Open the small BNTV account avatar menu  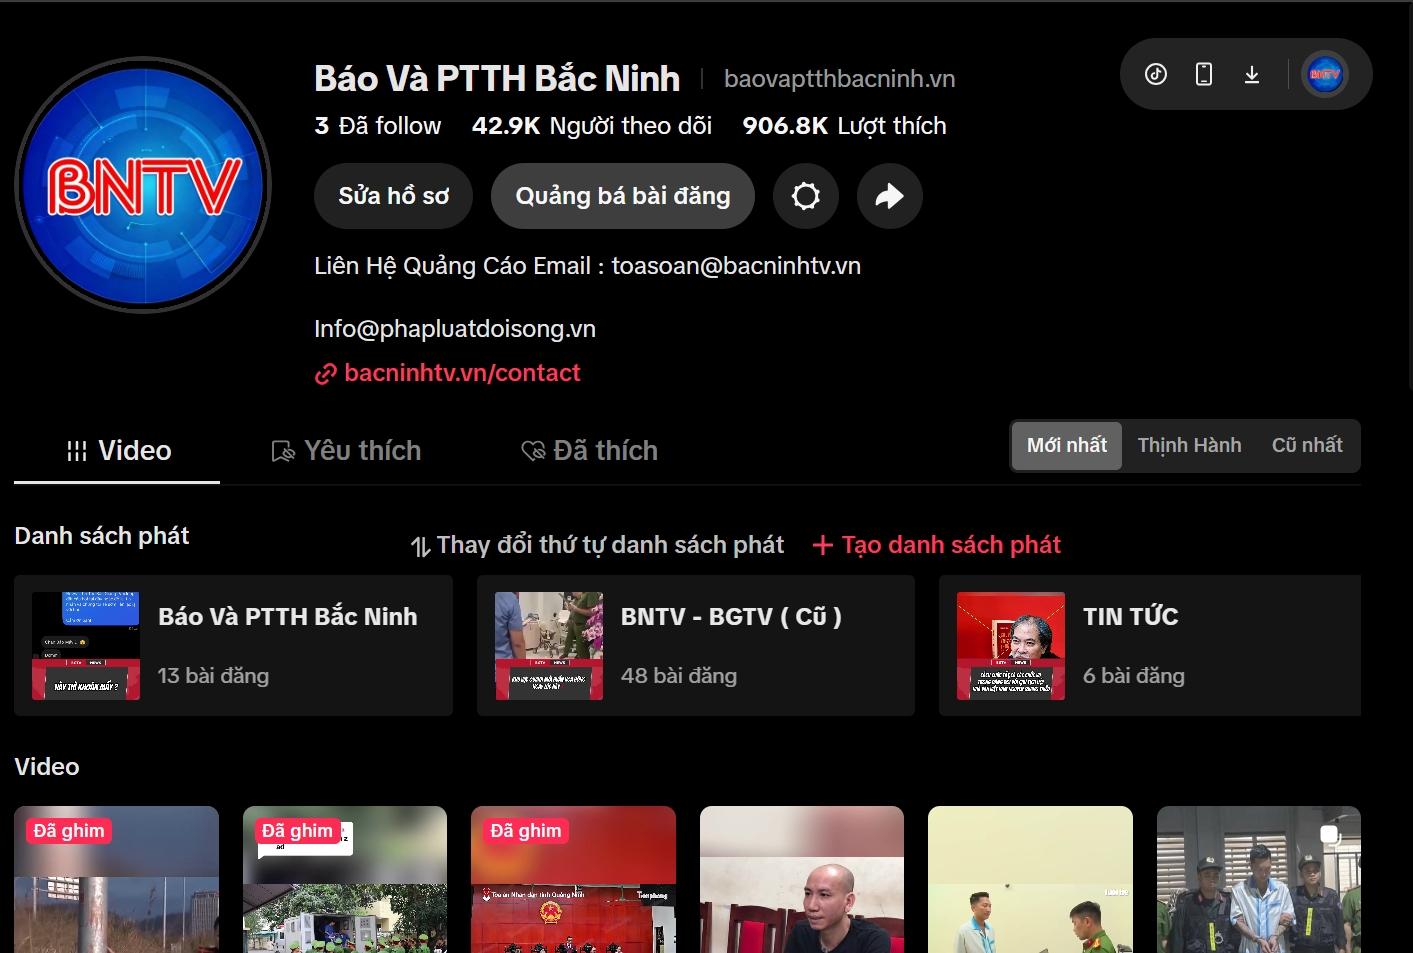(x=1325, y=74)
